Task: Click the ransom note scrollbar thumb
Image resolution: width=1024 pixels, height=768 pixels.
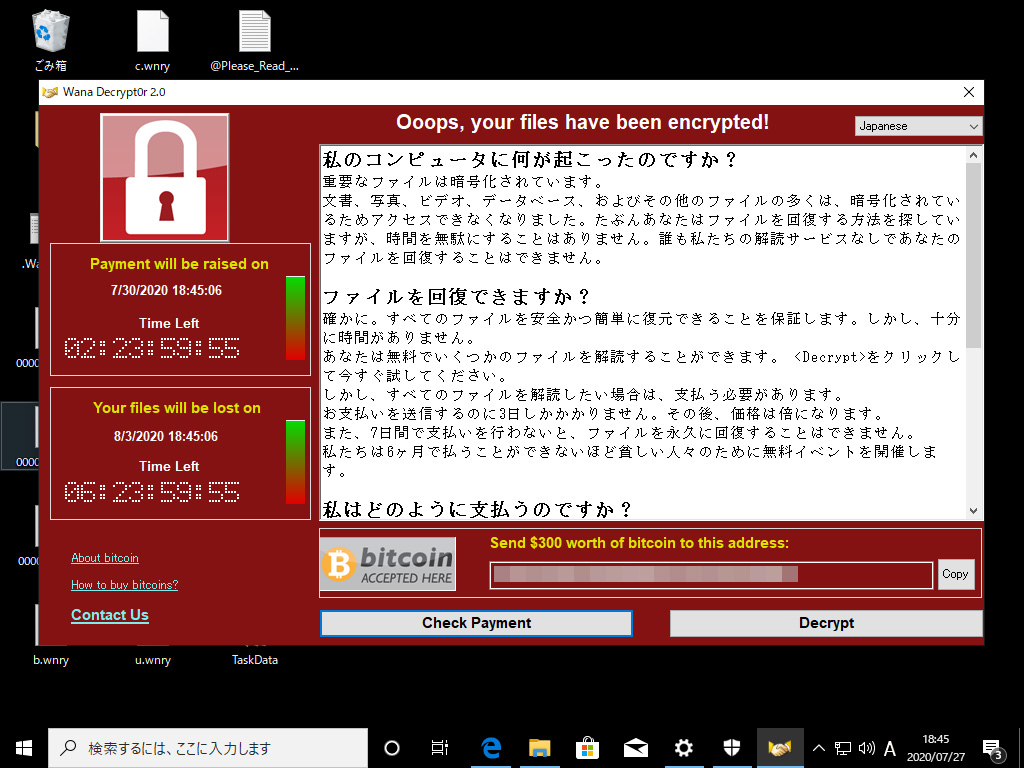Action: pos(973,255)
